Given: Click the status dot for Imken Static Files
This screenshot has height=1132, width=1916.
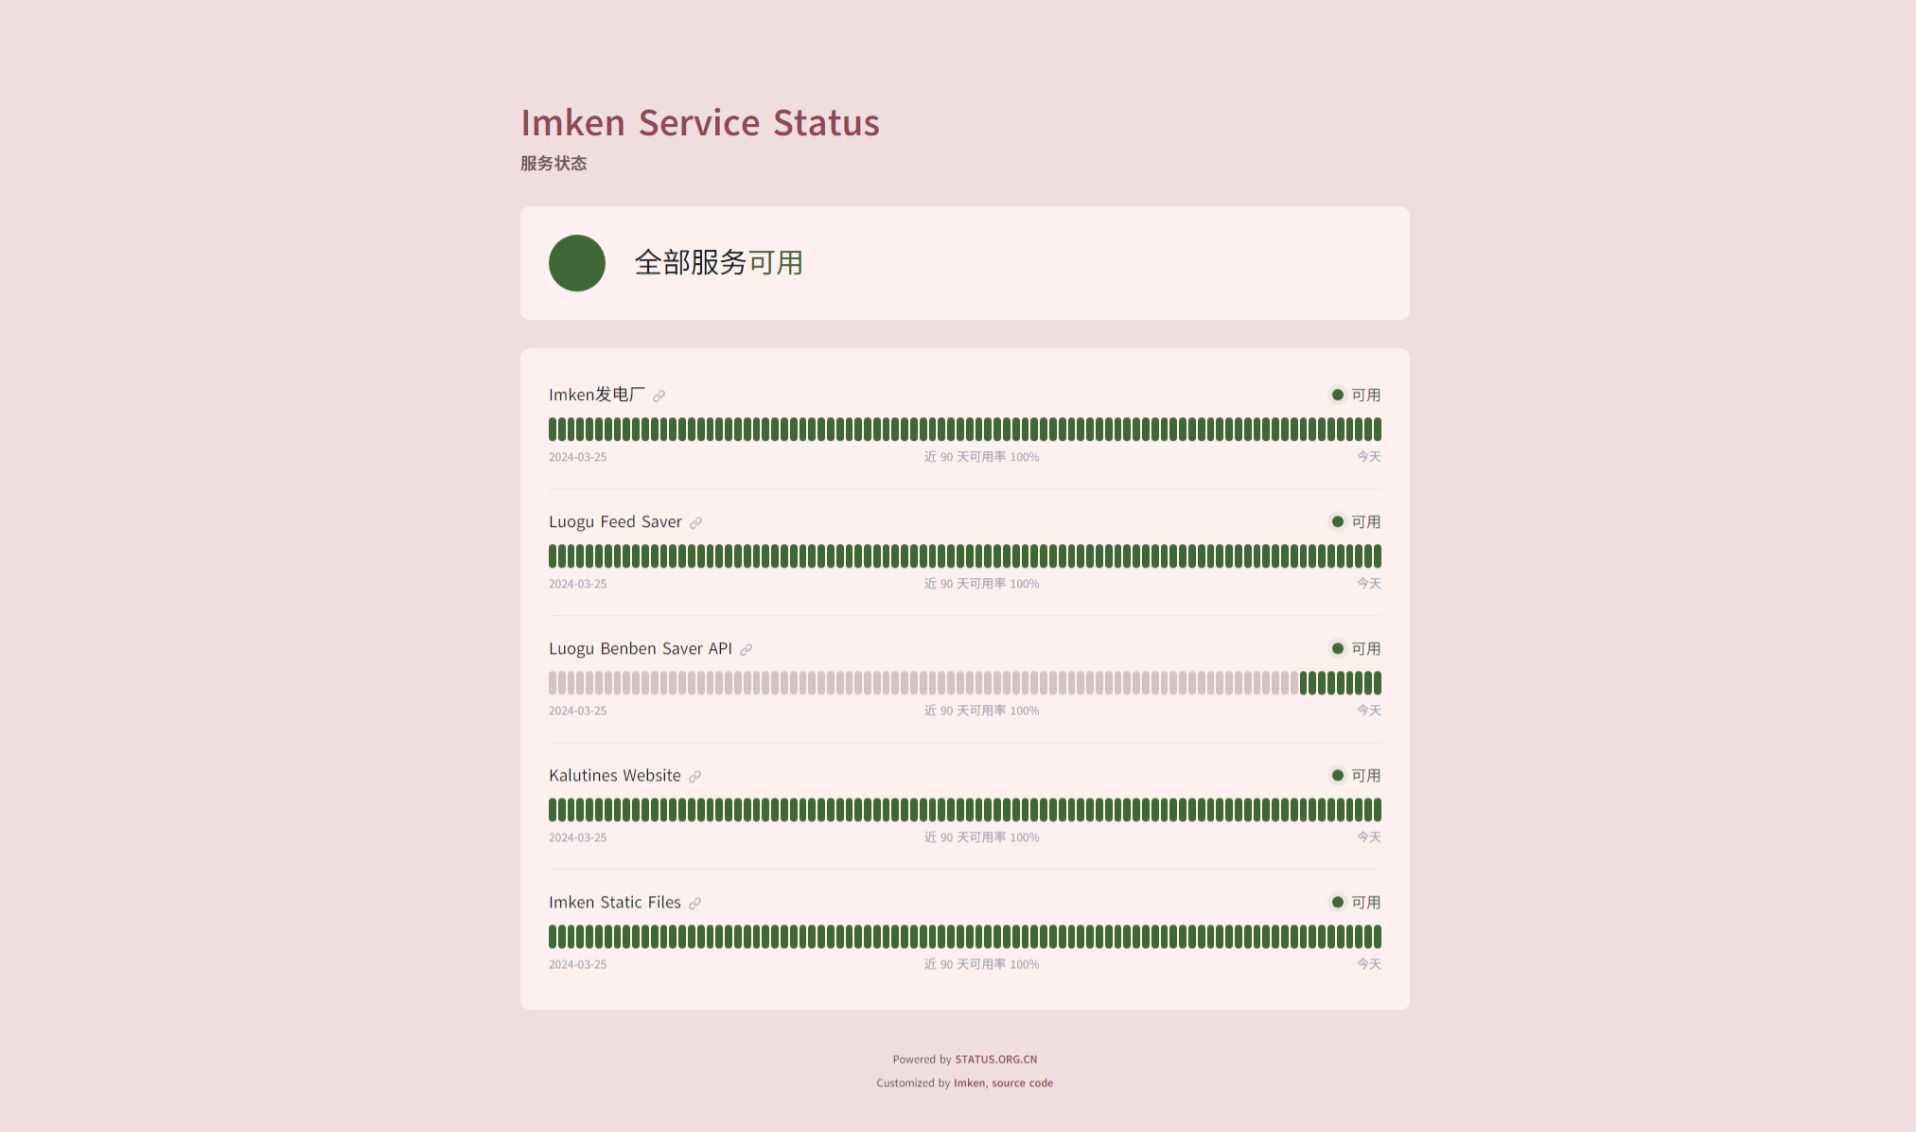Looking at the screenshot, I should (1337, 902).
